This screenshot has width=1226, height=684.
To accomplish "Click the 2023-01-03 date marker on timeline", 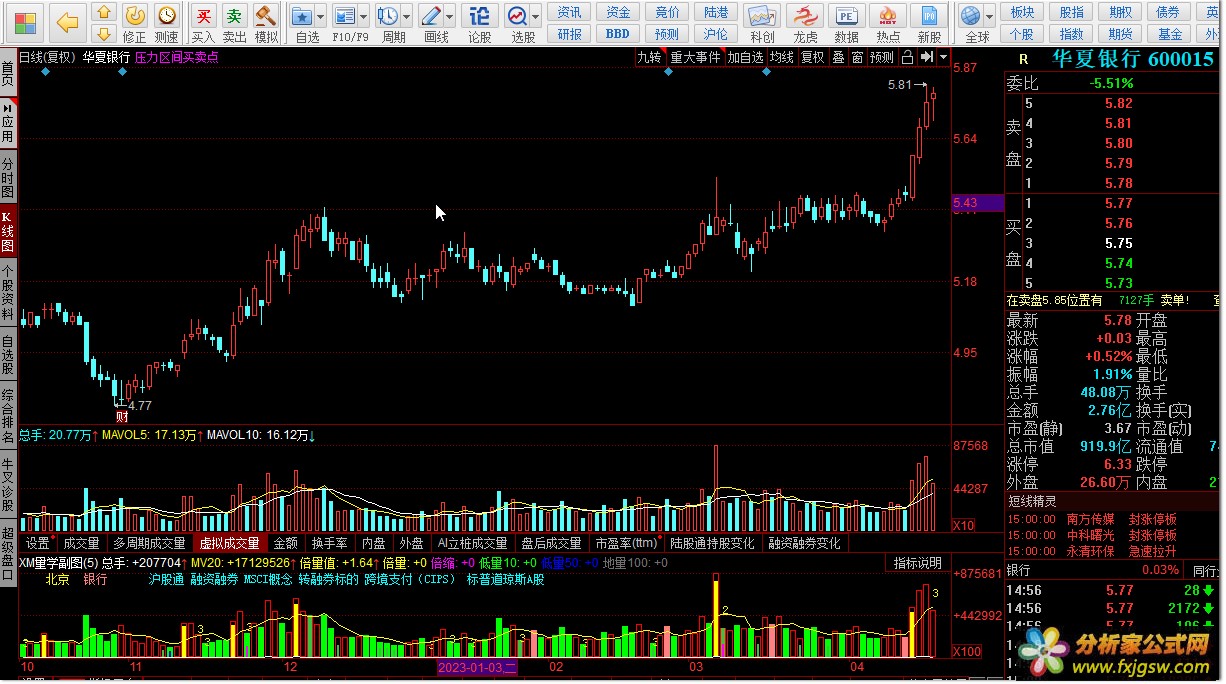I will coord(476,666).
